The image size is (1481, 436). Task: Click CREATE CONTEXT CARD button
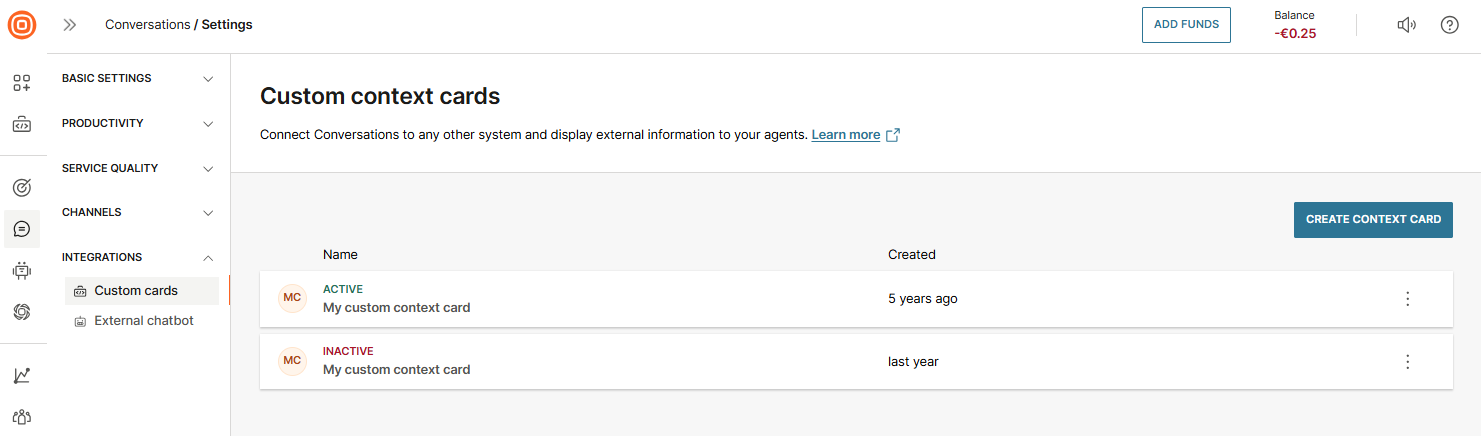click(x=1372, y=220)
